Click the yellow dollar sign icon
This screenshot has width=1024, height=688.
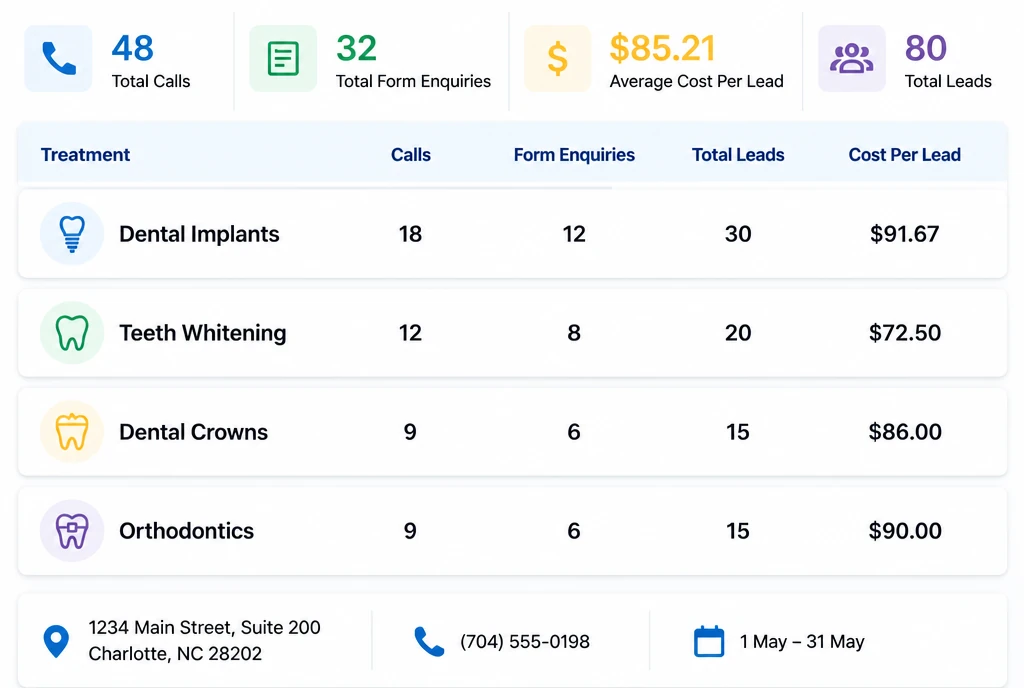(x=557, y=59)
